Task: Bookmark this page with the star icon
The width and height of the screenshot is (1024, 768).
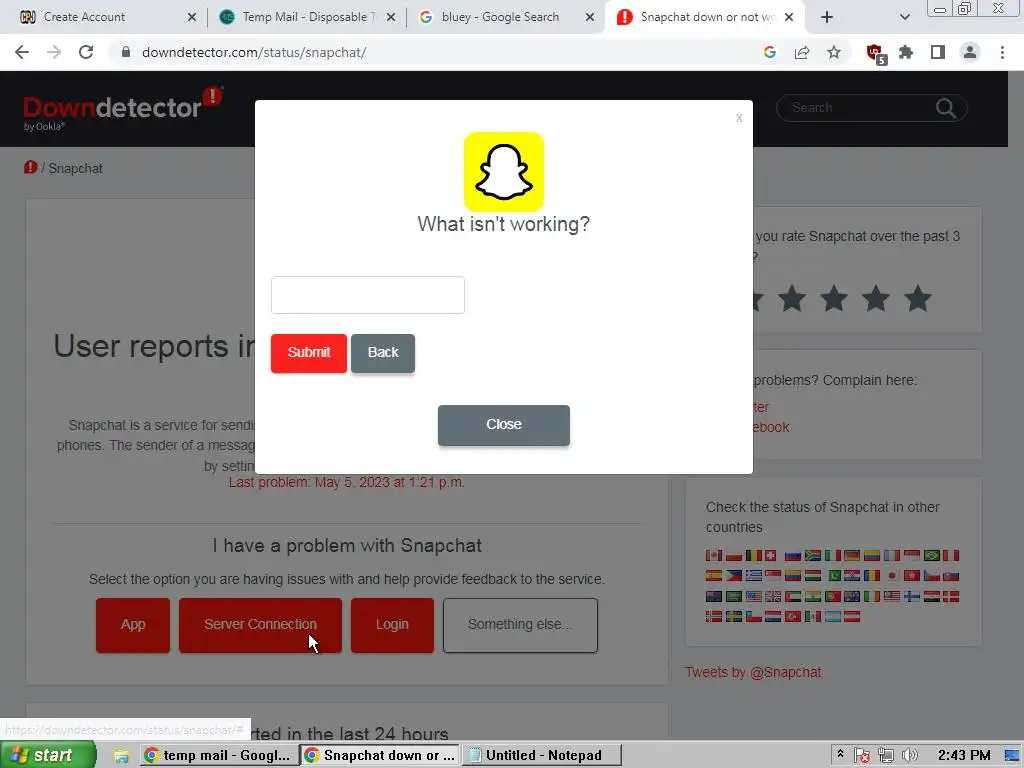Action: pyautogui.click(x=834, y=52)
